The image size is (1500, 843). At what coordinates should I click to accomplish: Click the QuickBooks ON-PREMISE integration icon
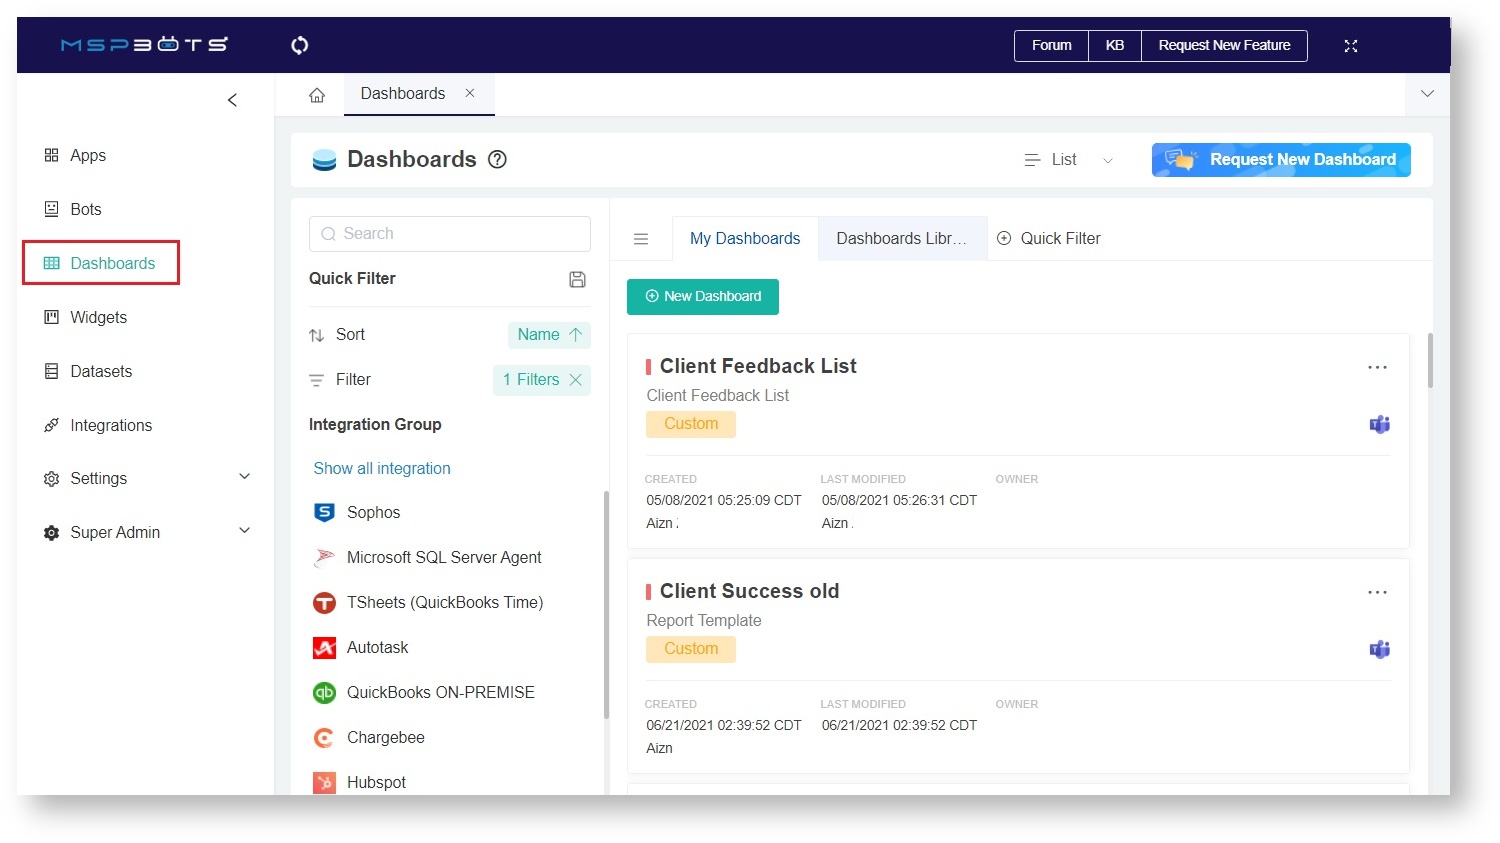point(324,692)
